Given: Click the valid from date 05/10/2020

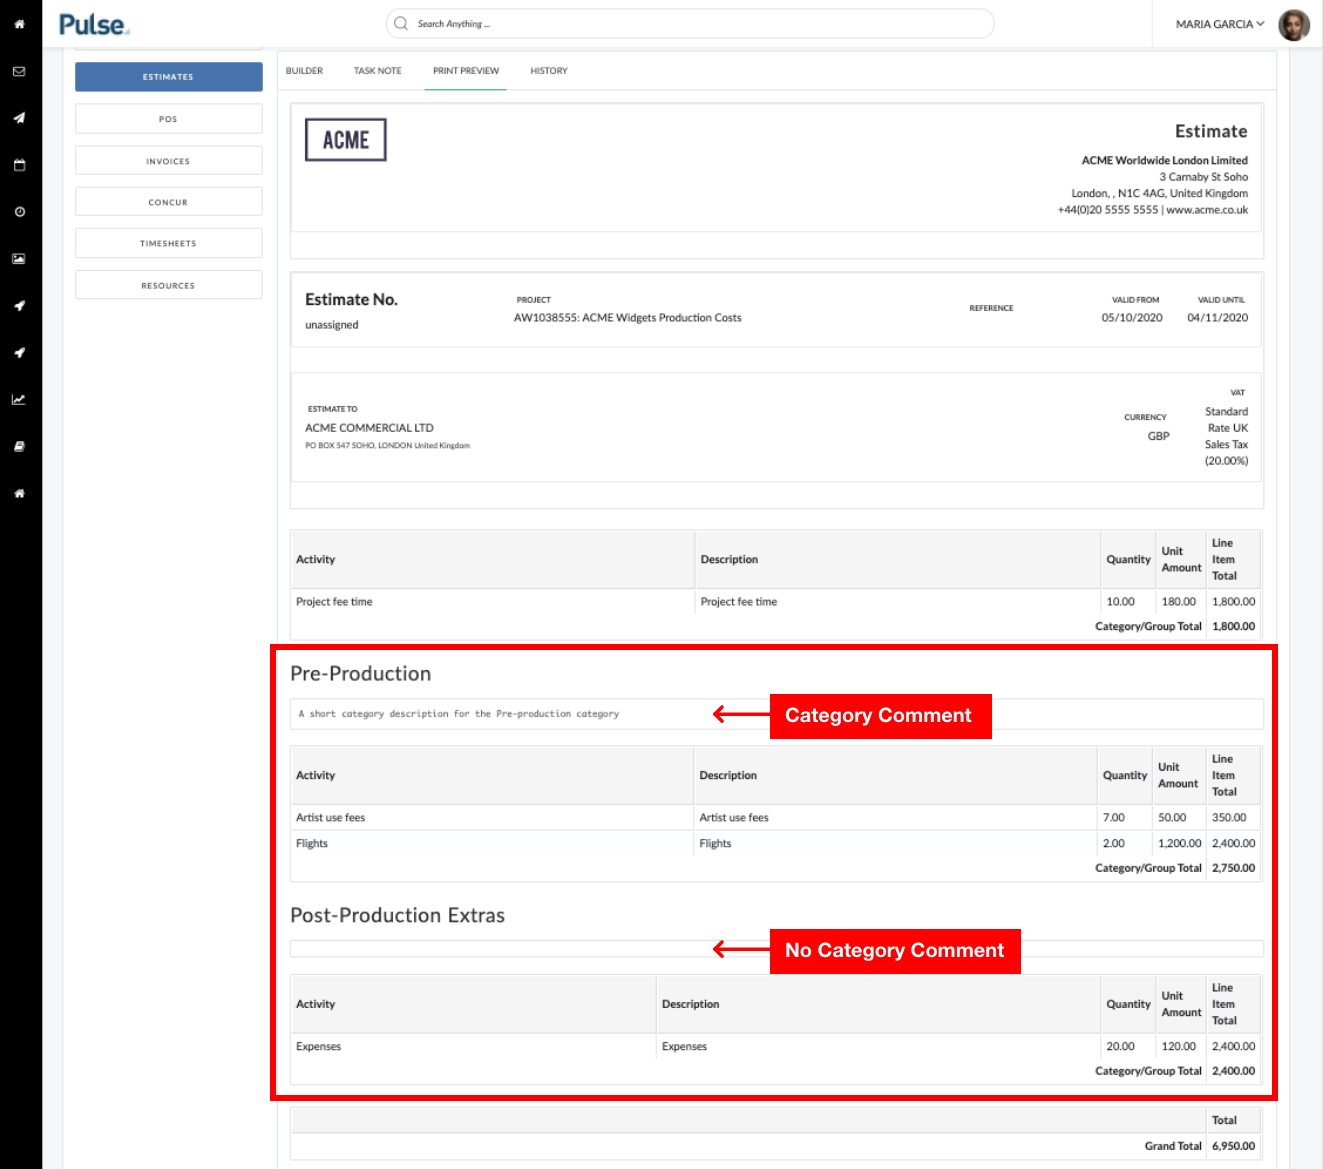Looking at the screenshot, I should pyautogui.click(x=1132, y=318).
